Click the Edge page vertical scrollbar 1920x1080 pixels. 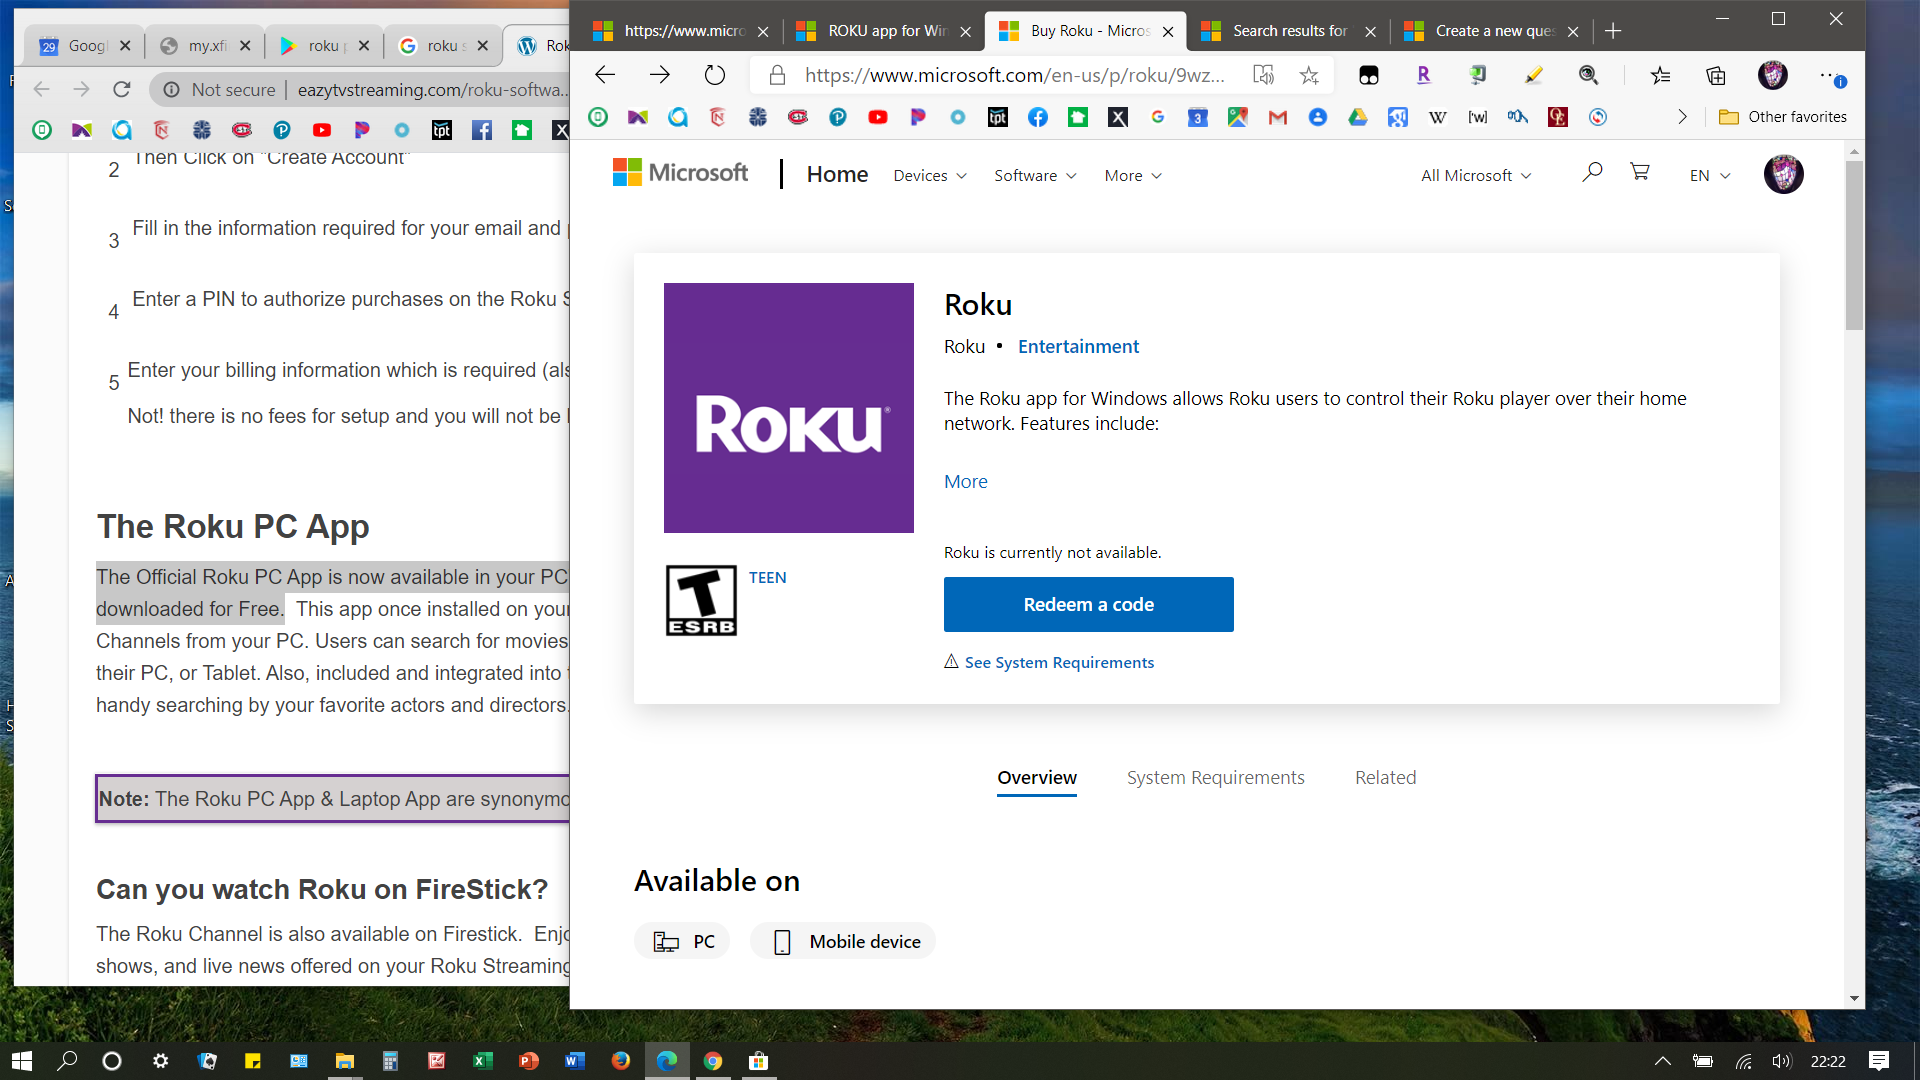pyautogui.click(x=1854, y=245)
